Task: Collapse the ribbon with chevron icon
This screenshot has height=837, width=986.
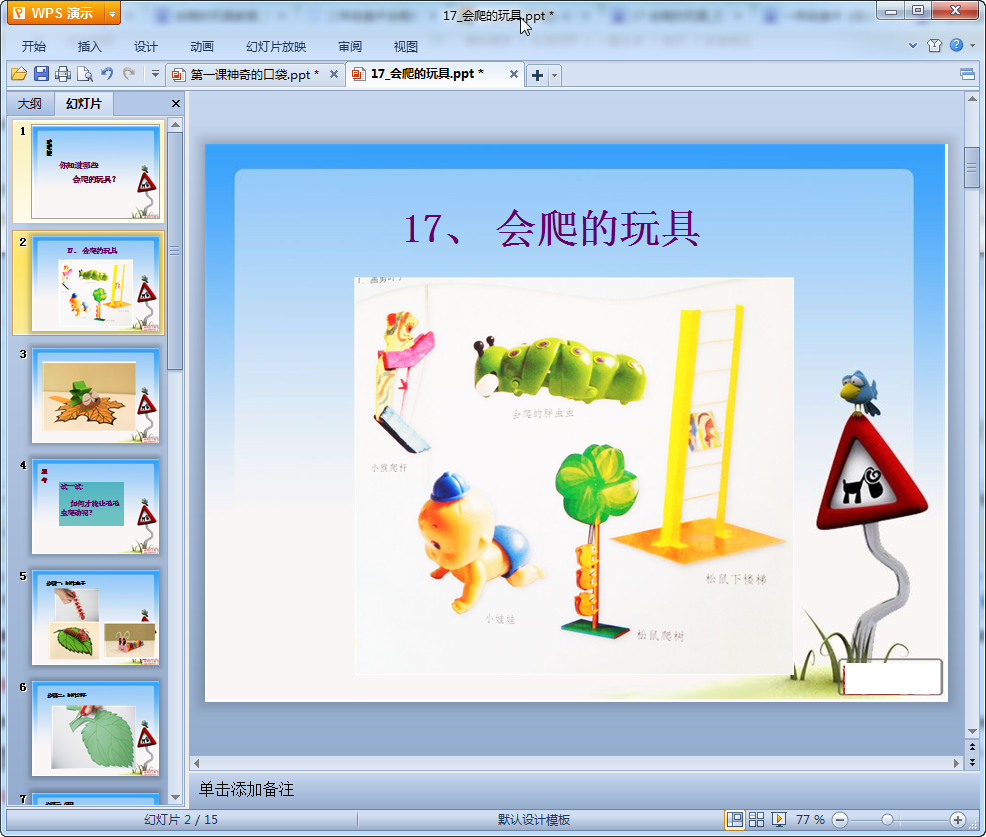Action: [913, 46]
